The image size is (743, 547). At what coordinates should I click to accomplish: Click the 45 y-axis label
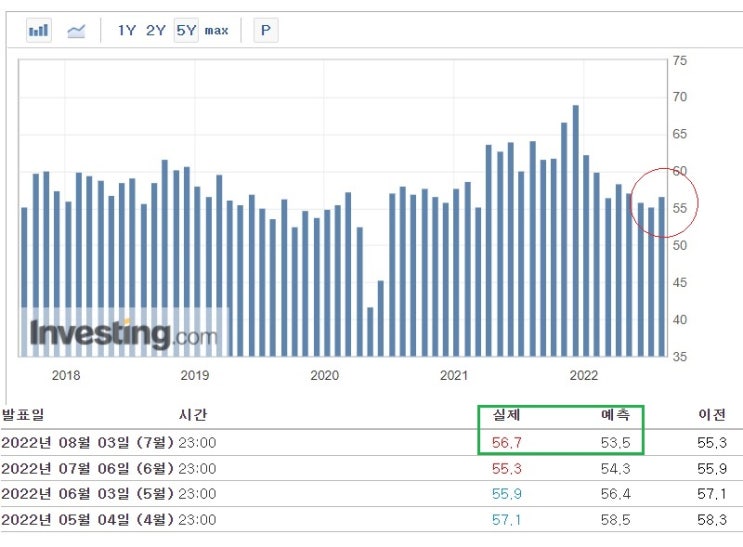(680, 283)
